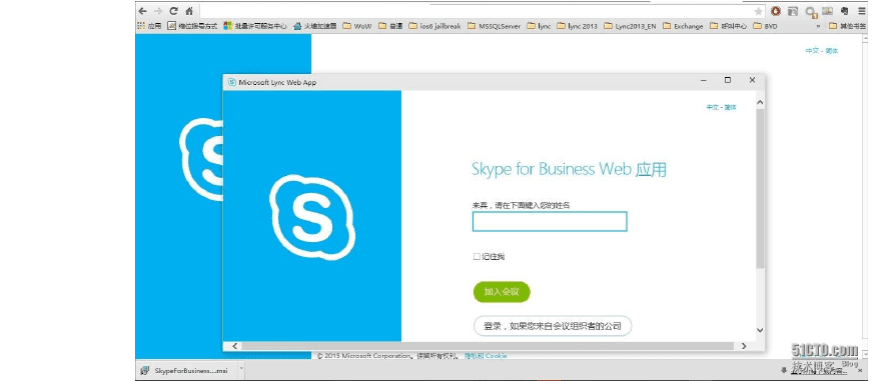Click the Lync window vertical scrollbar thumb
This screenshot has width=893, height=381.
tap(760, 188)
